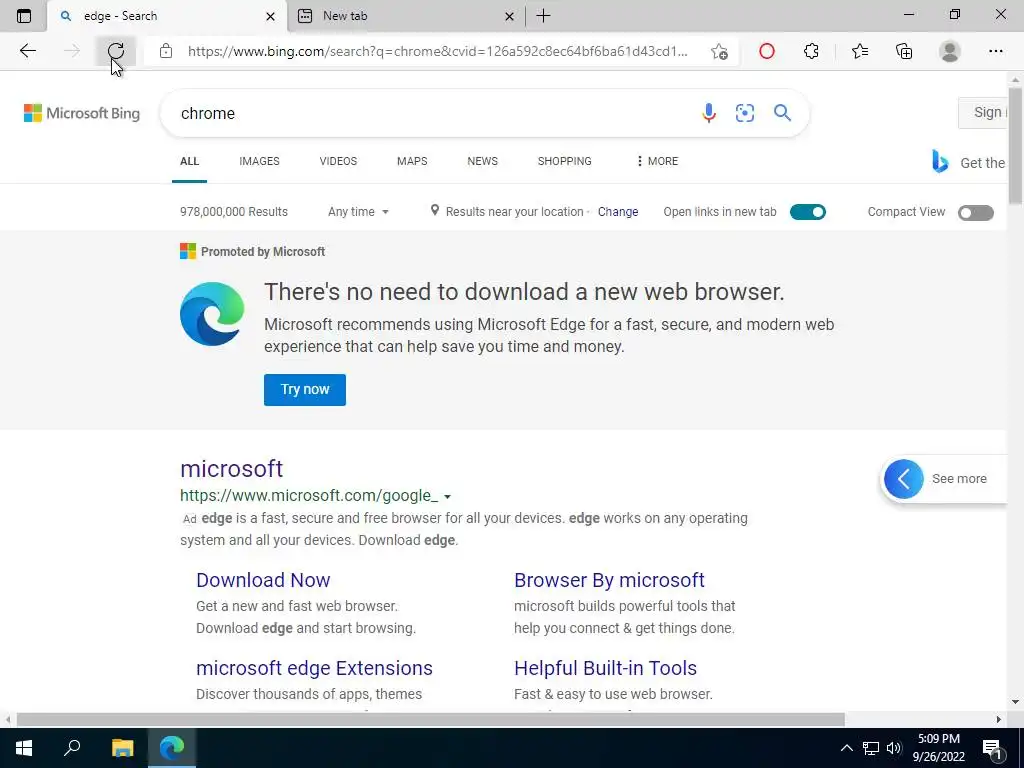Viewport: 1024px width, 768px height.
Task: Click the network tray icon
Action: [871, 748]
